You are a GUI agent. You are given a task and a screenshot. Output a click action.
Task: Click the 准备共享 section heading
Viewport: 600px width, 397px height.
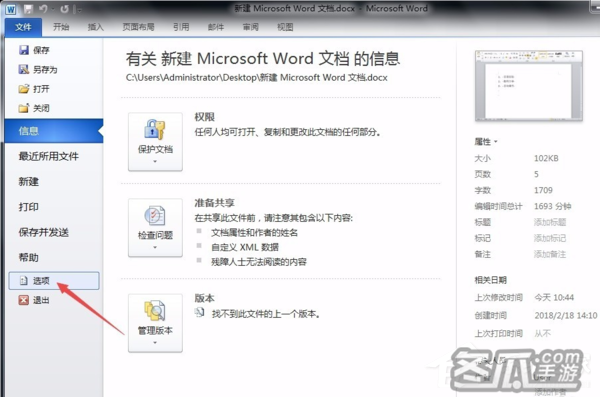214,203
